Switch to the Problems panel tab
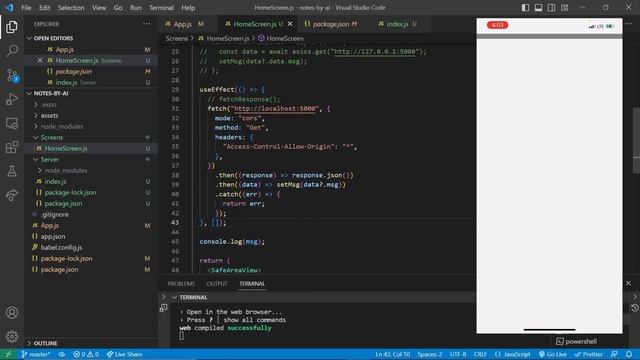 (181, 284)
